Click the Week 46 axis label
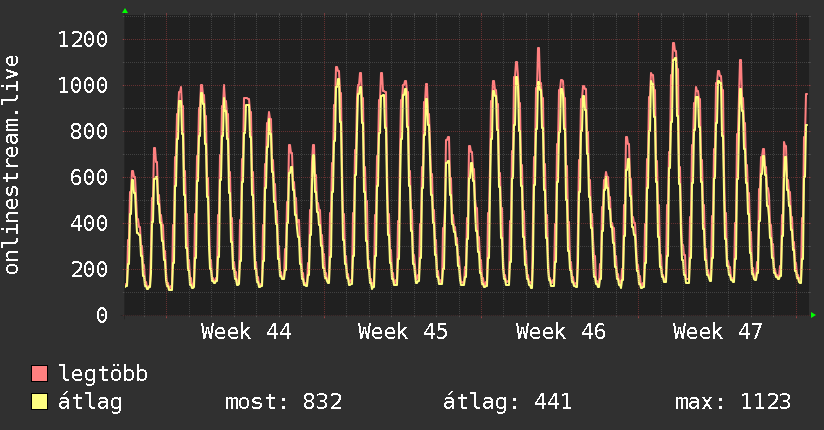The width and height of the screenshot is (824, 430). (561, 332)
